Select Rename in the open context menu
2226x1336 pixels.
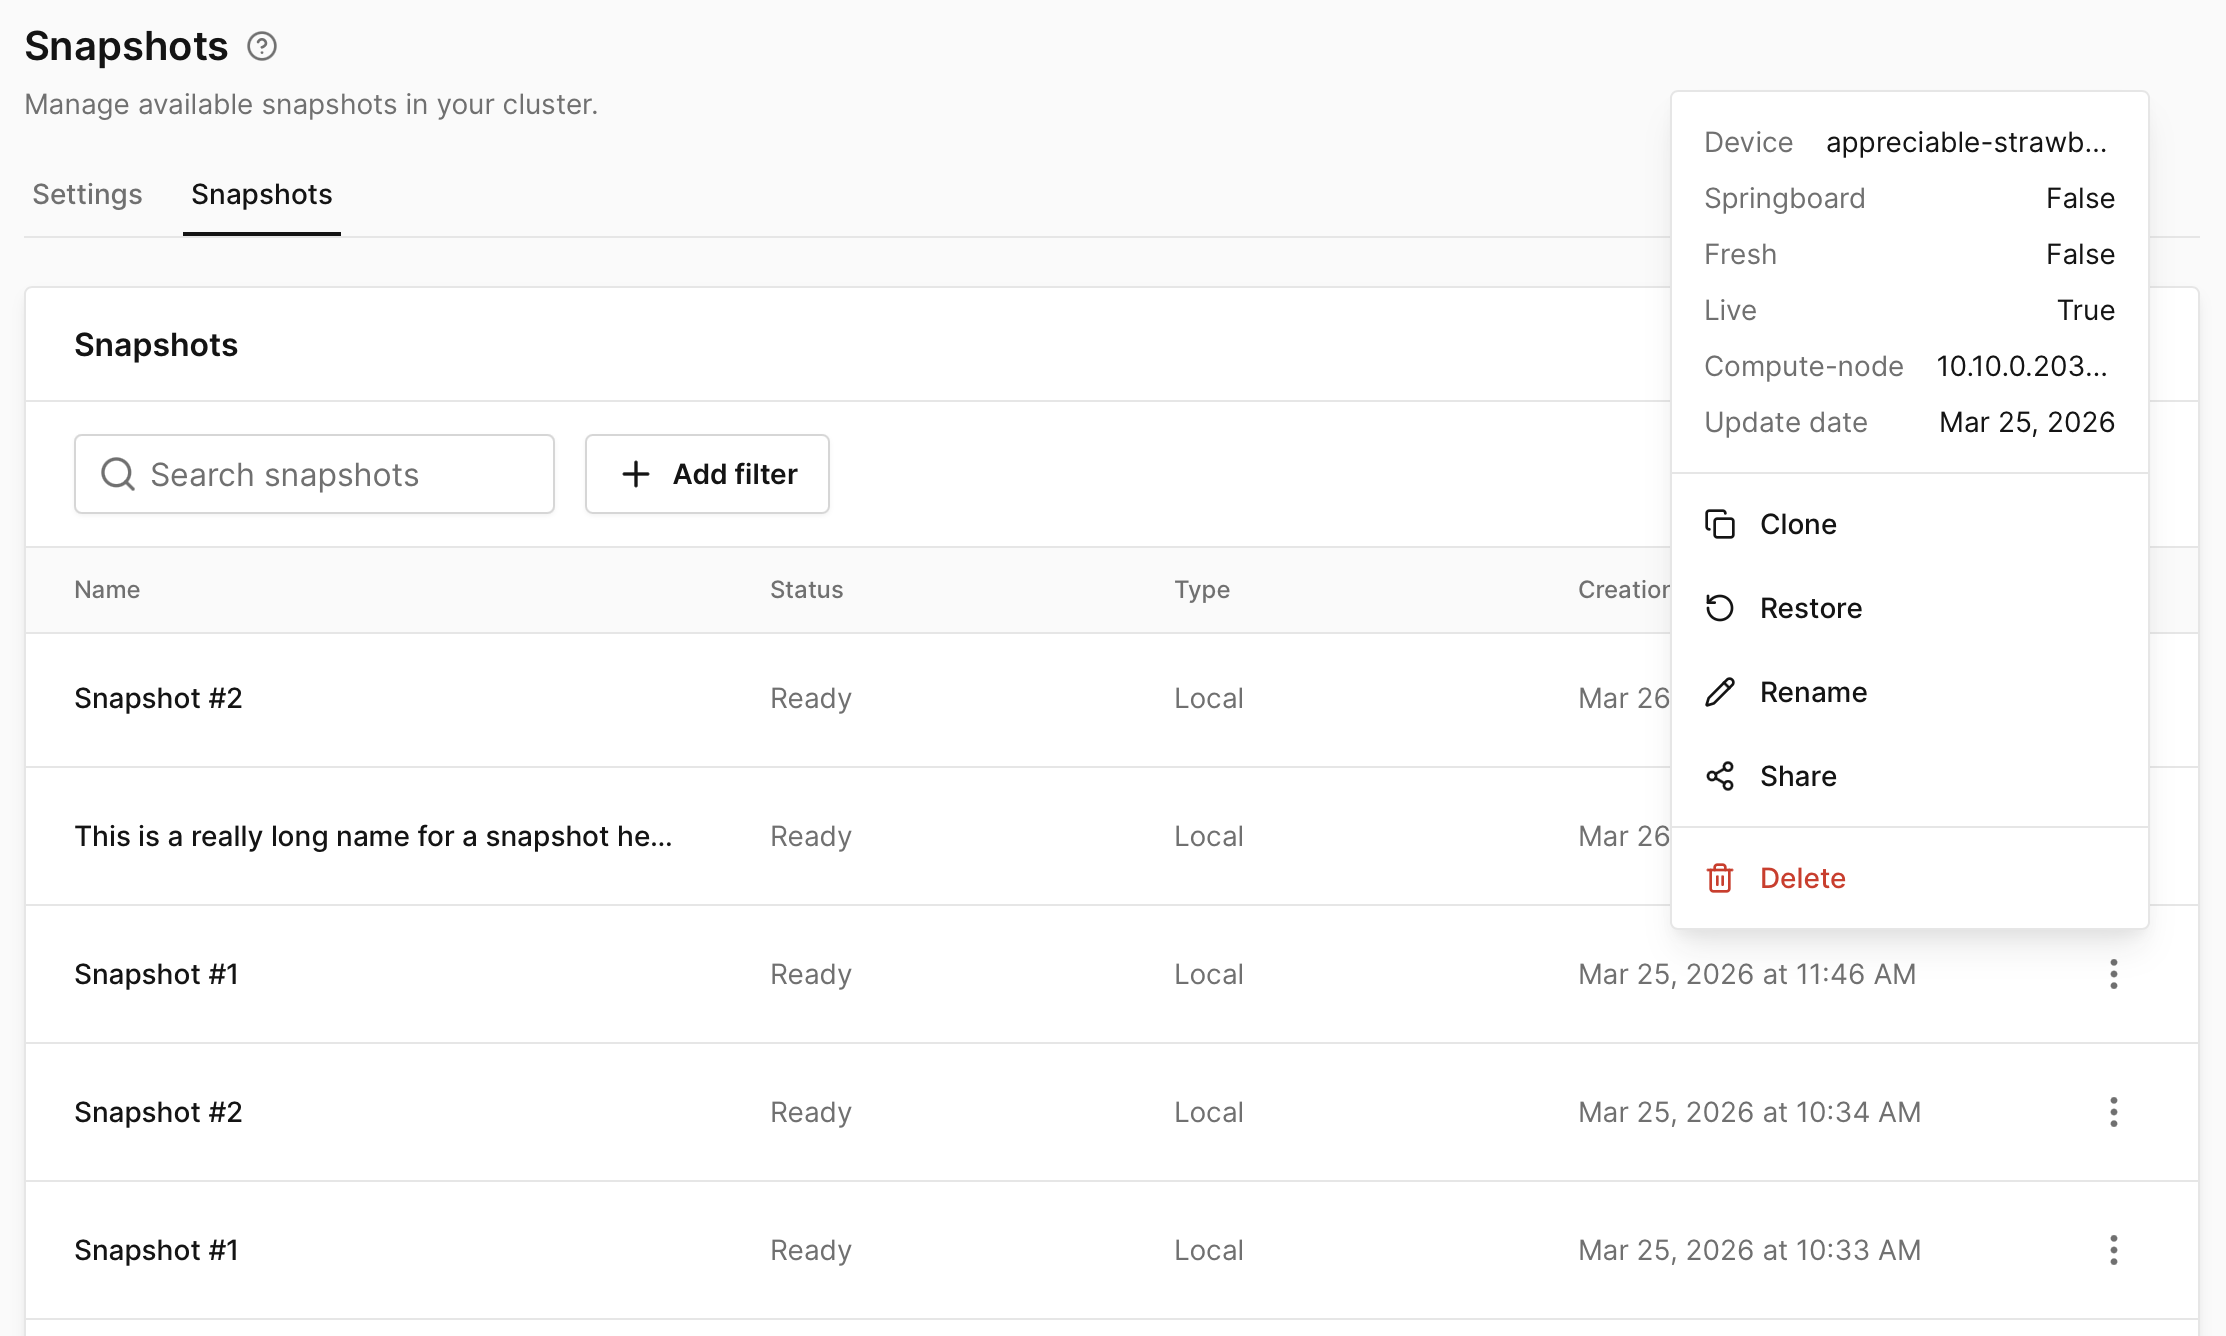(x=1813, y=692)
